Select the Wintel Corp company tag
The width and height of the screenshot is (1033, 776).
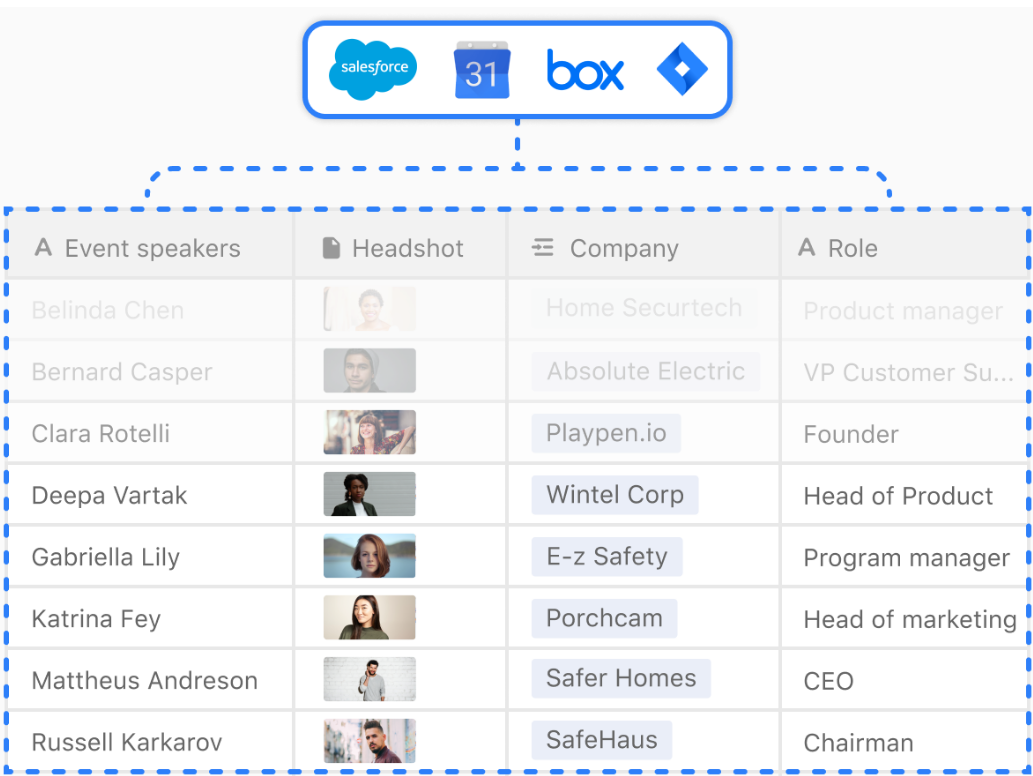coord(614,495)
